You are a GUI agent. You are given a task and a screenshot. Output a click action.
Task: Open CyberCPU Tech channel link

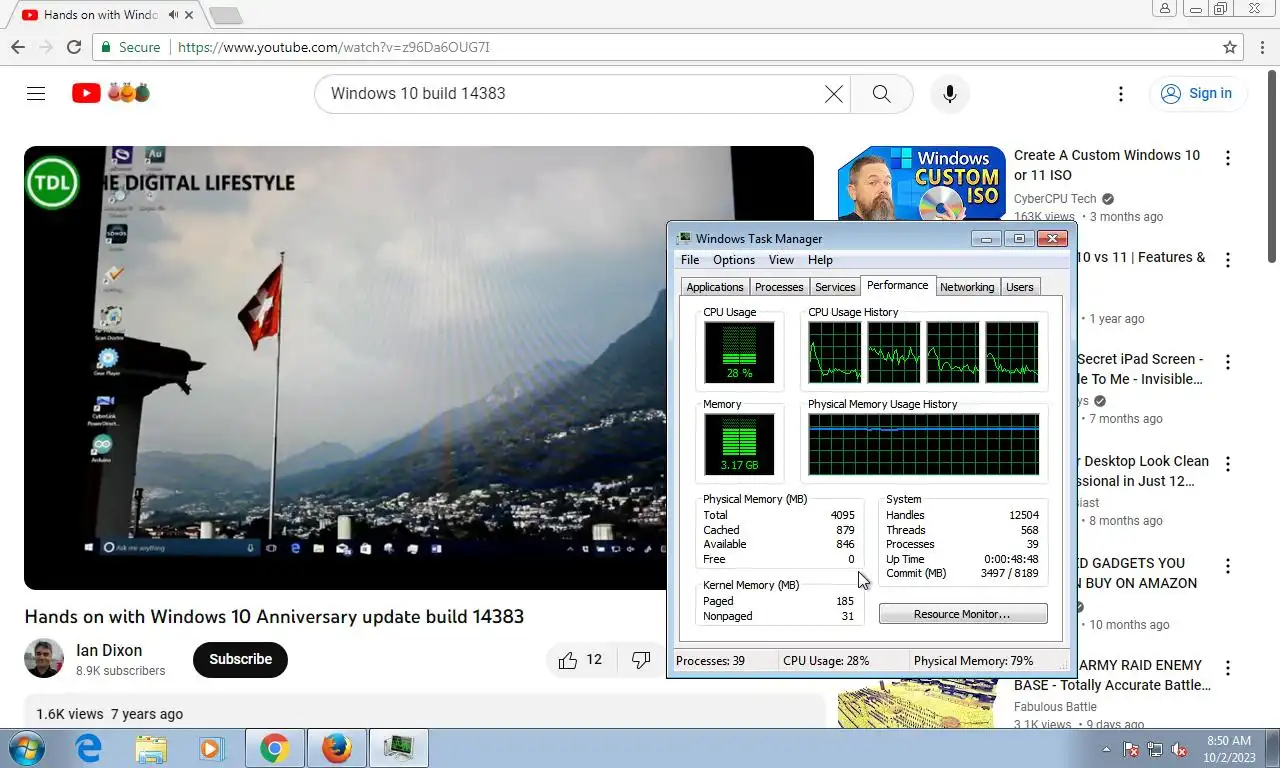click(1055, 199)
